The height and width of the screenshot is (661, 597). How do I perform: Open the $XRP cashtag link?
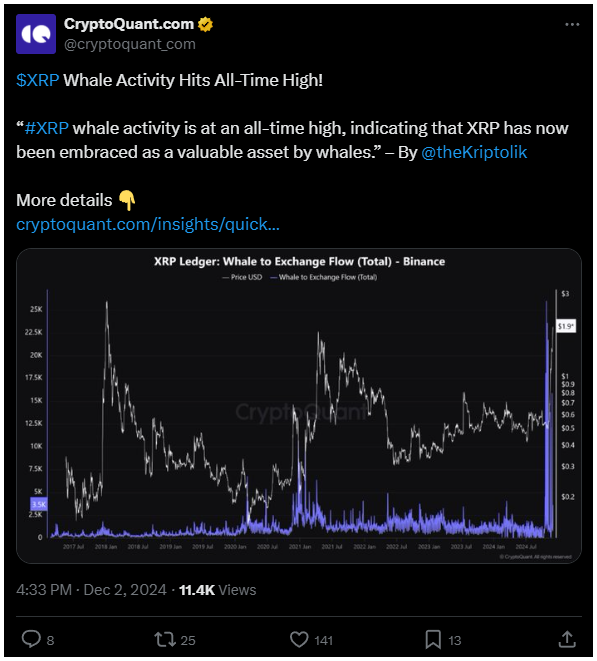point(38,80)
